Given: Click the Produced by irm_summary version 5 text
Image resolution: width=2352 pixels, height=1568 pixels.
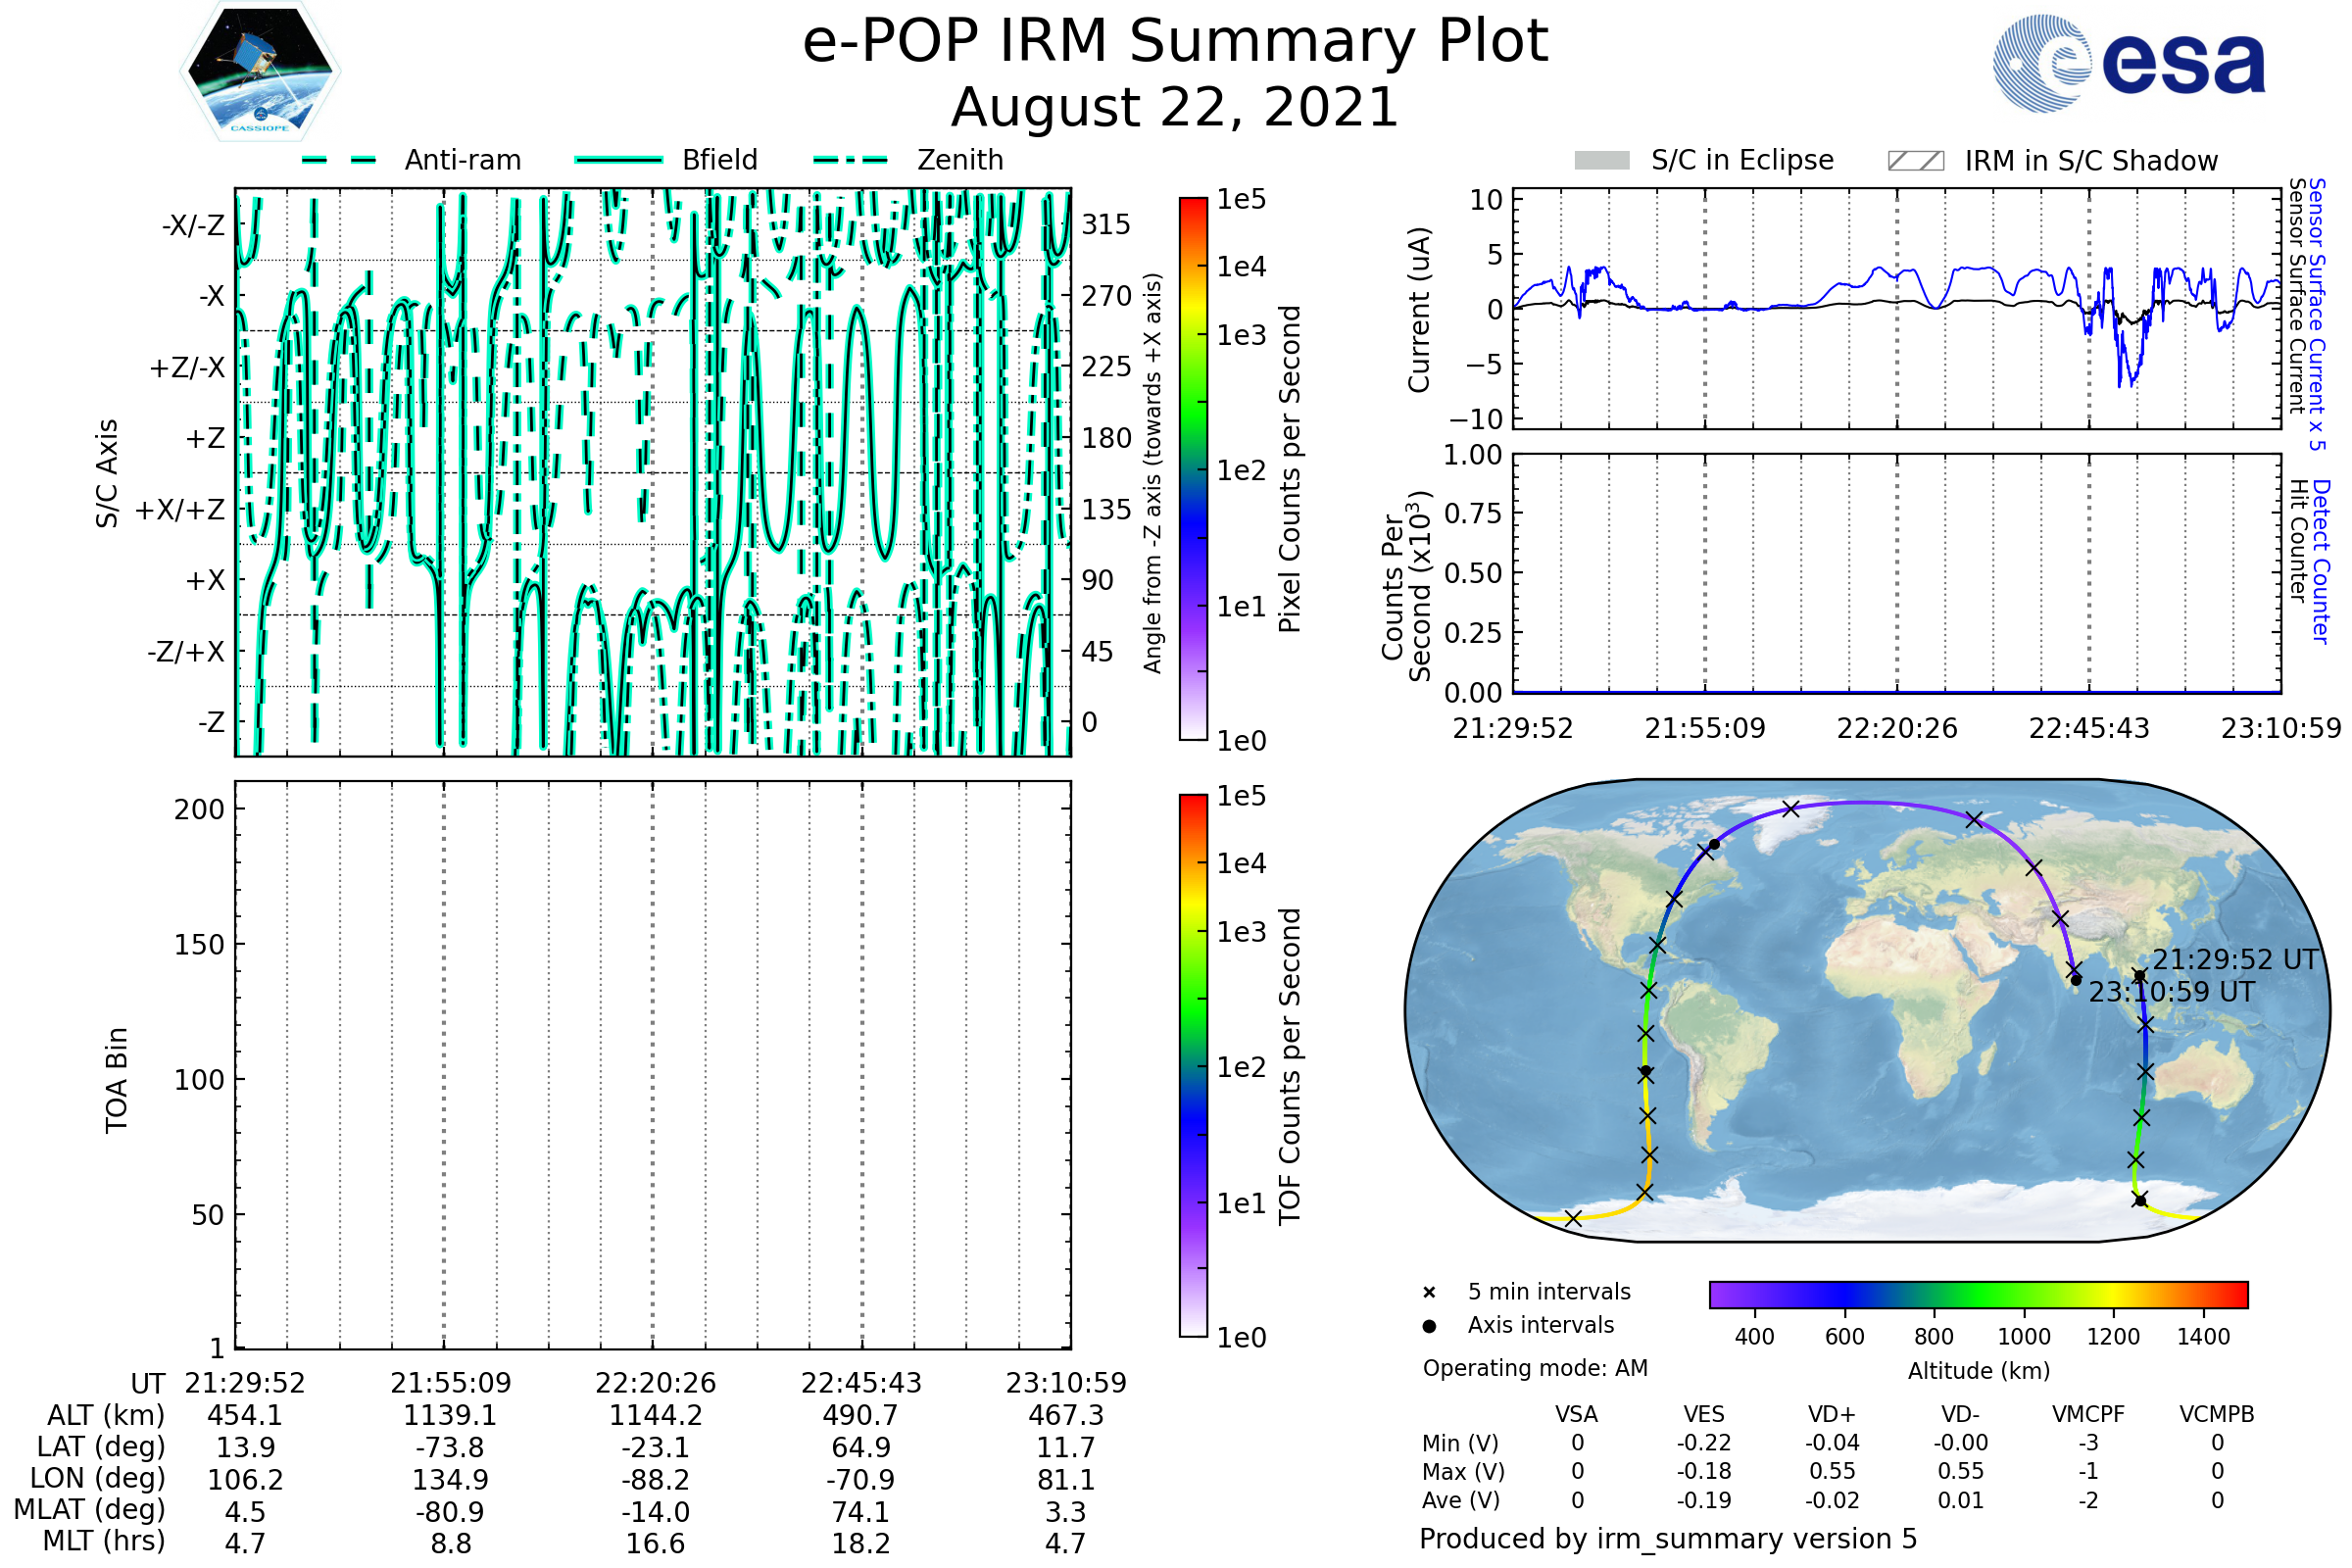Looking at the screenshot, I should click(x=1668, y=1539).
